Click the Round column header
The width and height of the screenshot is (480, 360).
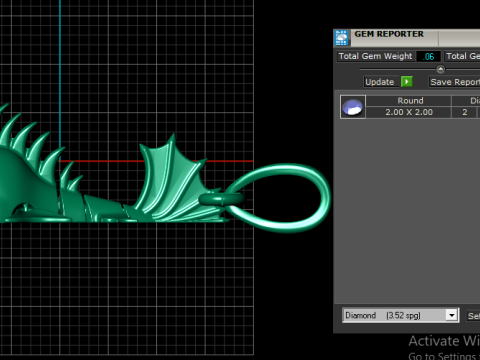(x=409, y=101)
